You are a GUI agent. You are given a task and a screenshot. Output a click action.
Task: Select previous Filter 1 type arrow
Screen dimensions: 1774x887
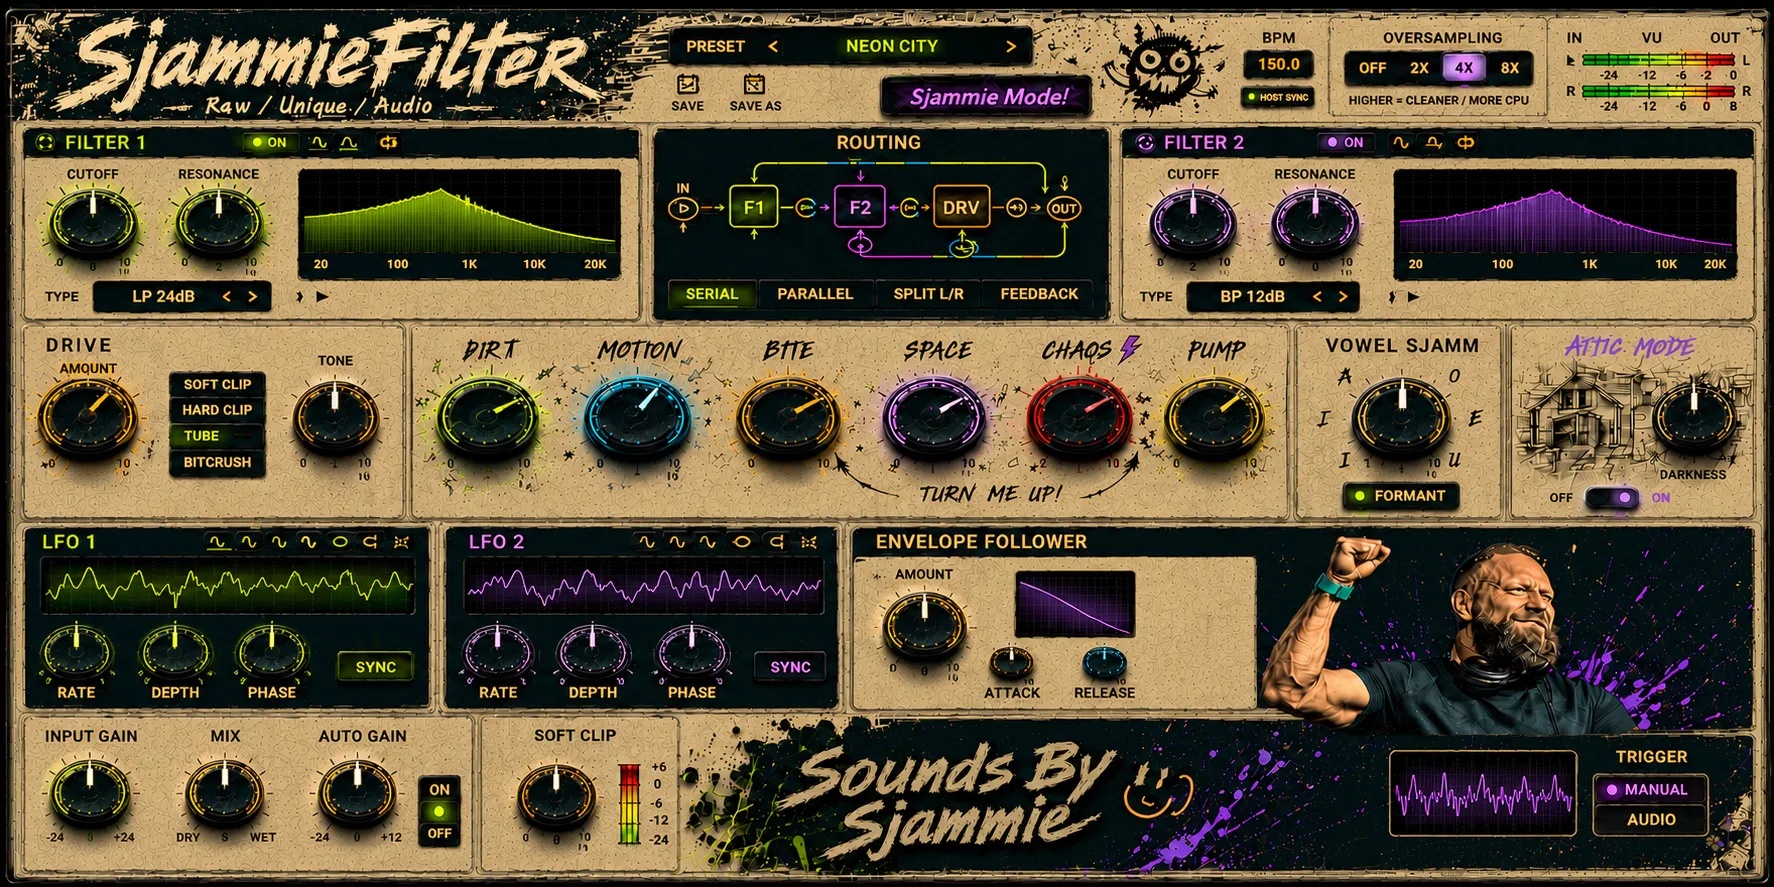click(x=227, y=296)
